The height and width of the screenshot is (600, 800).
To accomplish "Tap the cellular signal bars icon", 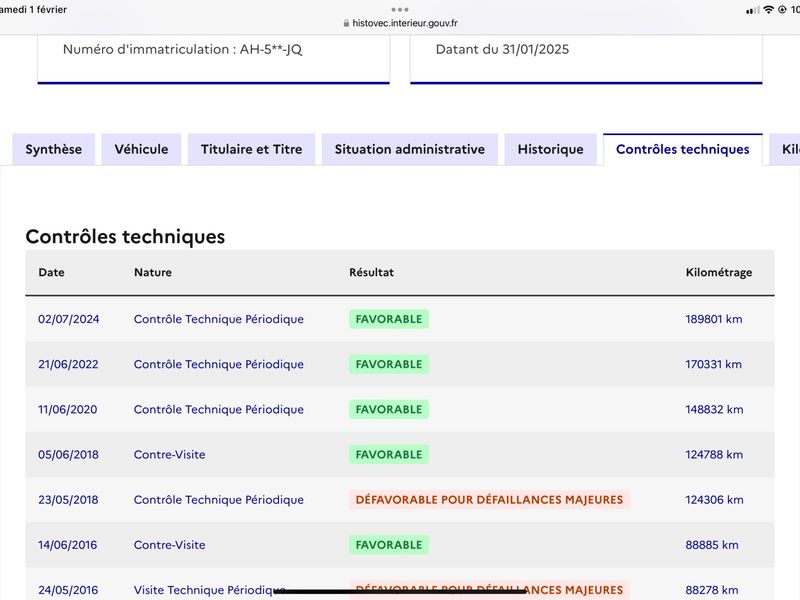I will pos(753,10).
